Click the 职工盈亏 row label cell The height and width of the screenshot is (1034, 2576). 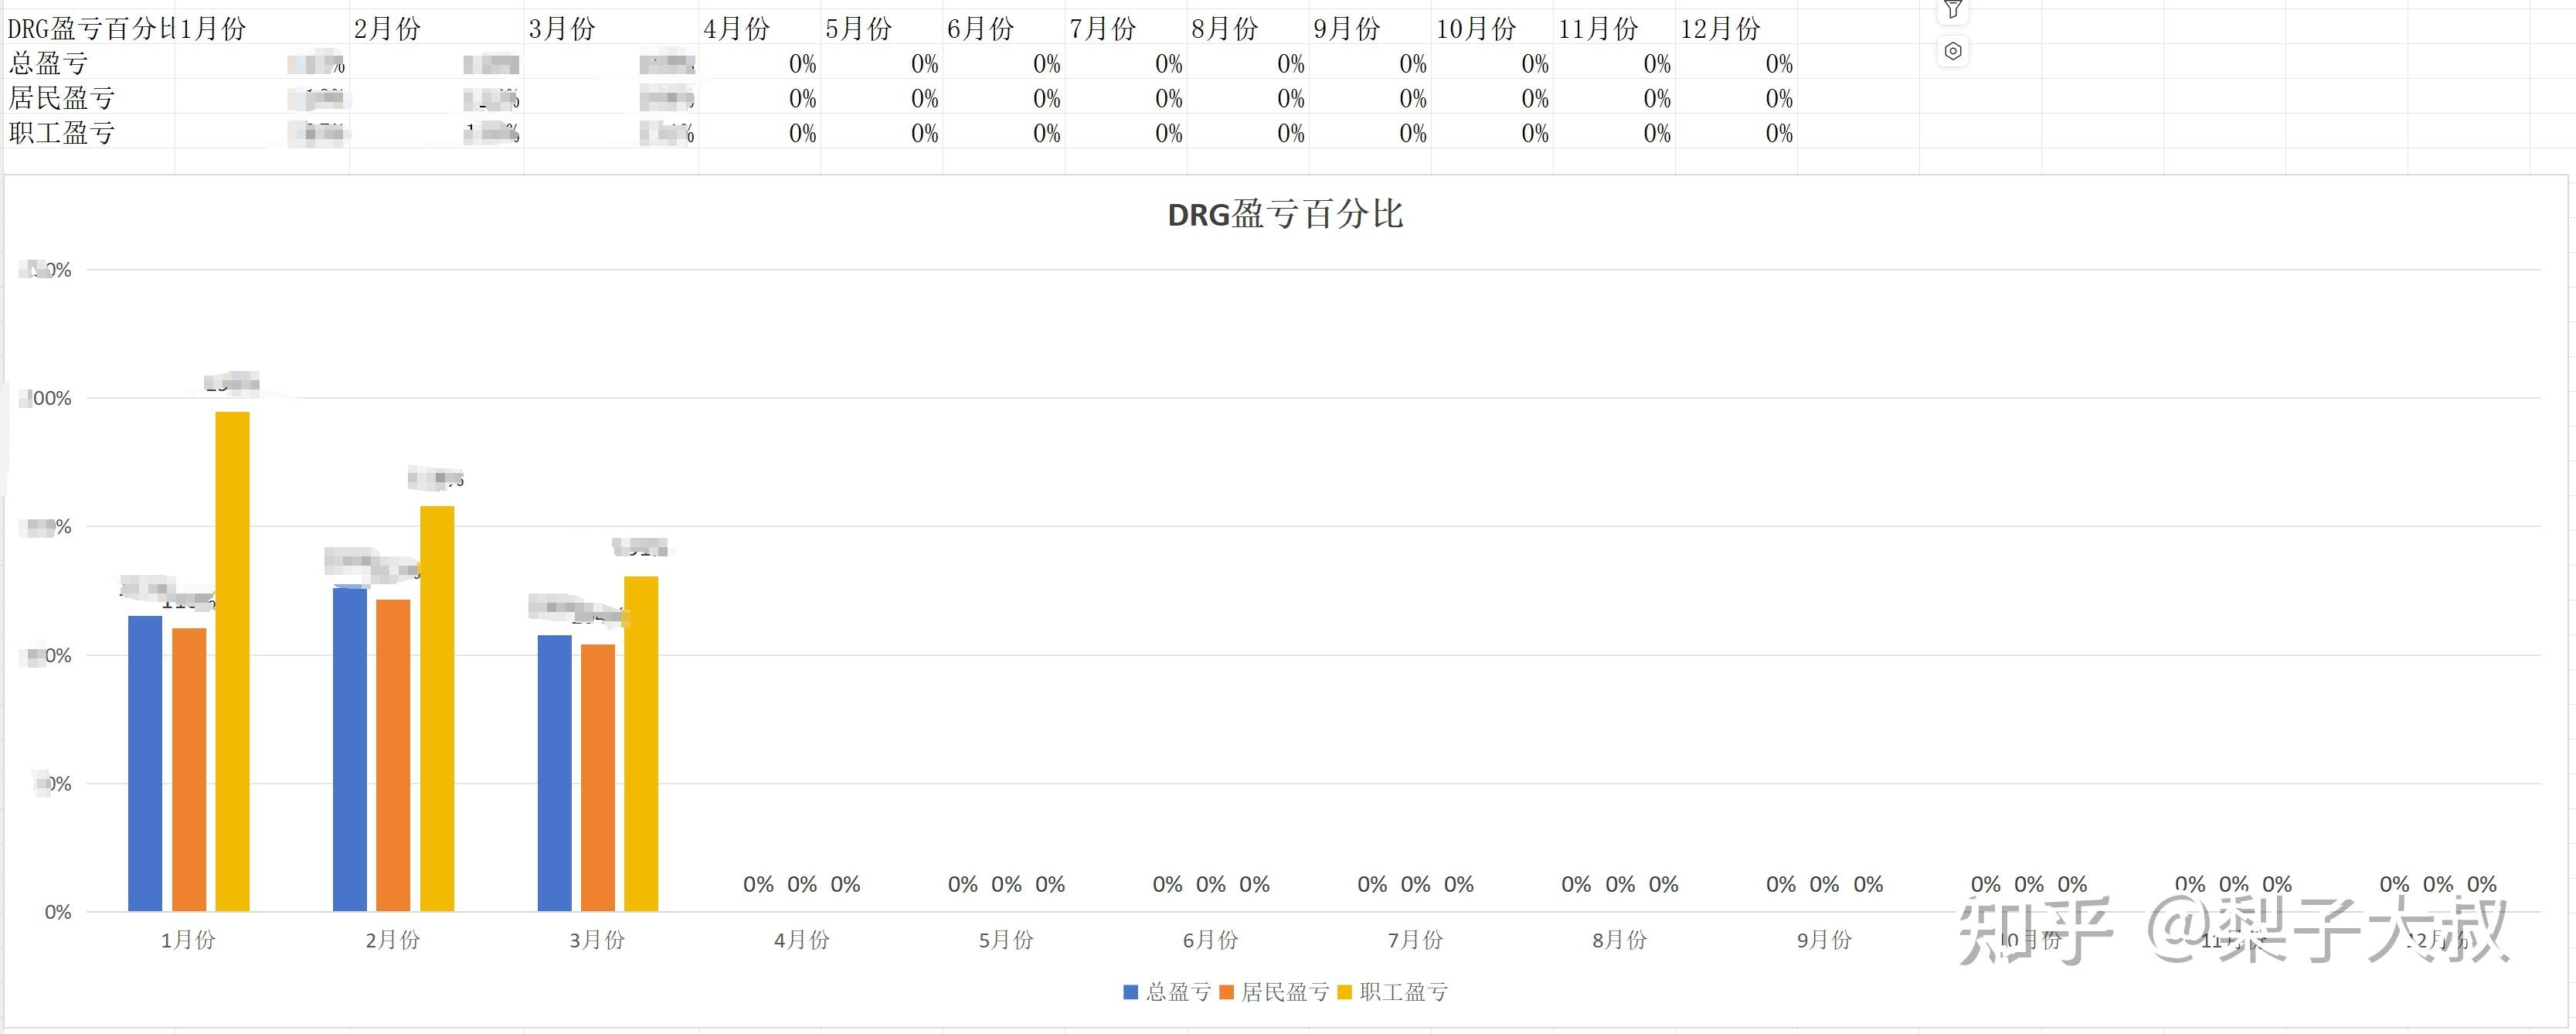88,133
